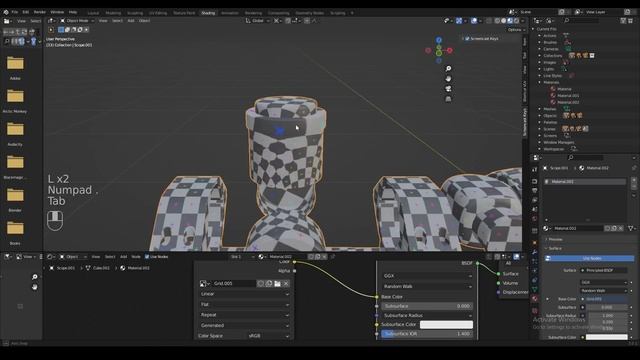
Task: Open the Help menu
Action: 73,12
